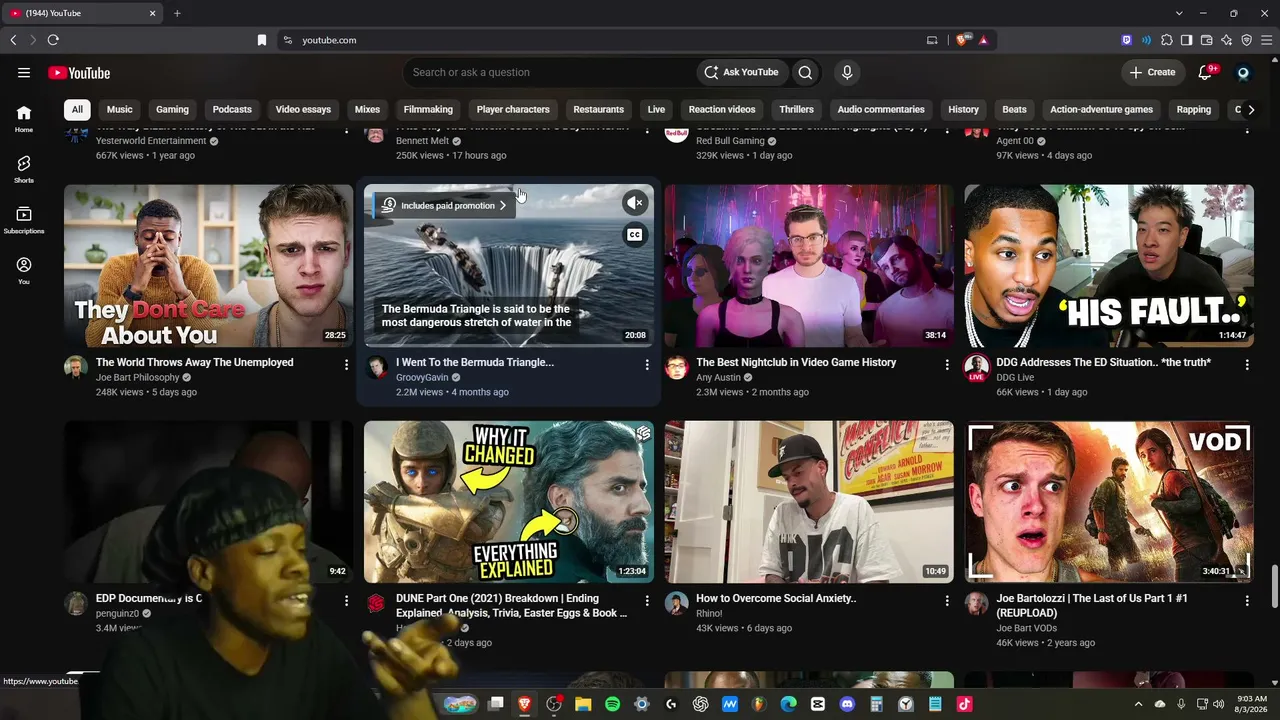Open The Best Nightclub video title
Image resolution: width=1280 pixels, height=720 pixels.
point(796,362)
